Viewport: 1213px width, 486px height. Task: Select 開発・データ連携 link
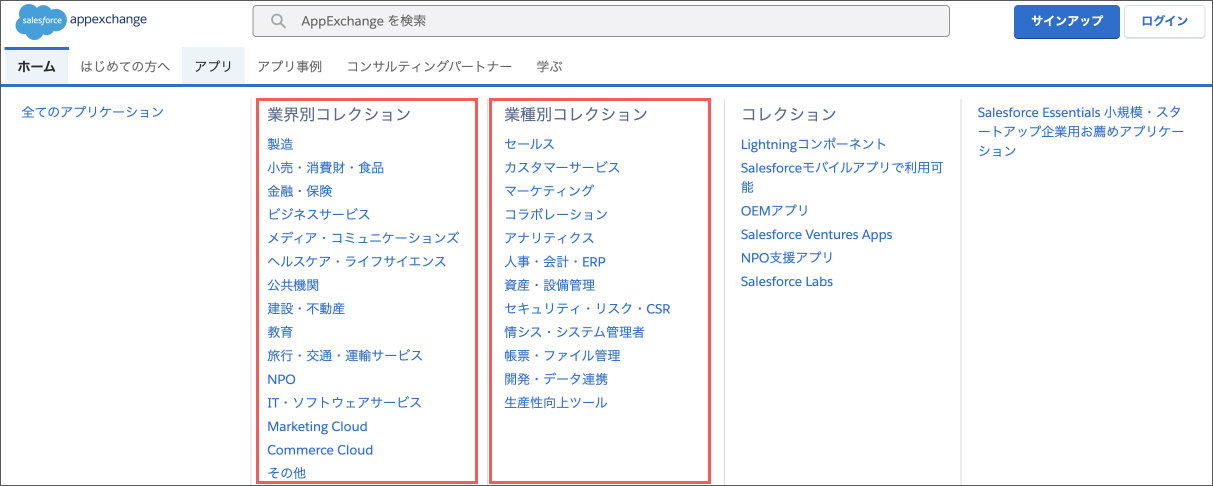tap(556, 379)
